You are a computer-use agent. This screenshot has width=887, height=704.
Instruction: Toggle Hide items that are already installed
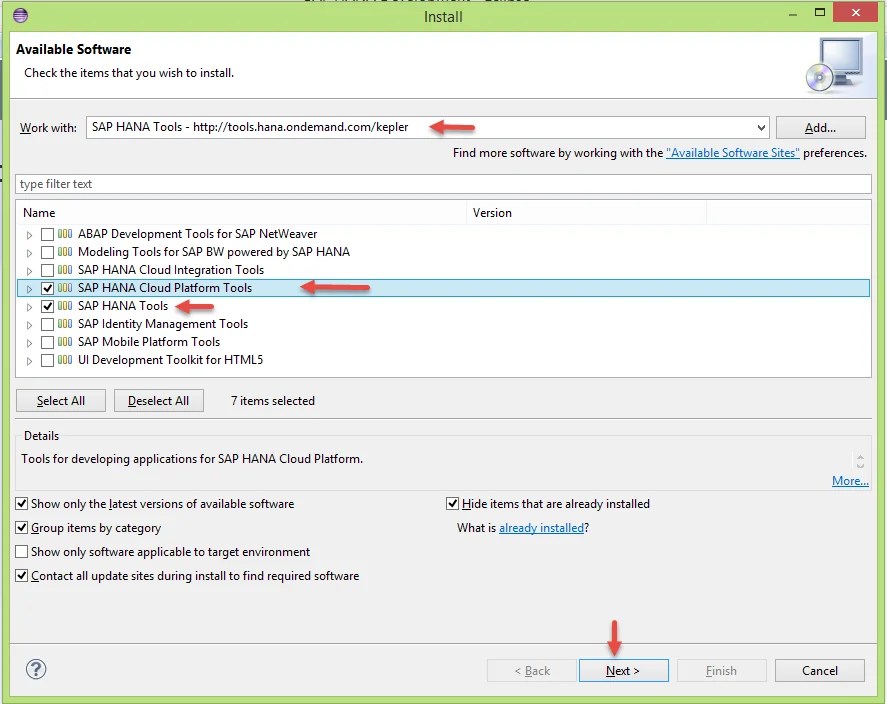click(452, 503)
